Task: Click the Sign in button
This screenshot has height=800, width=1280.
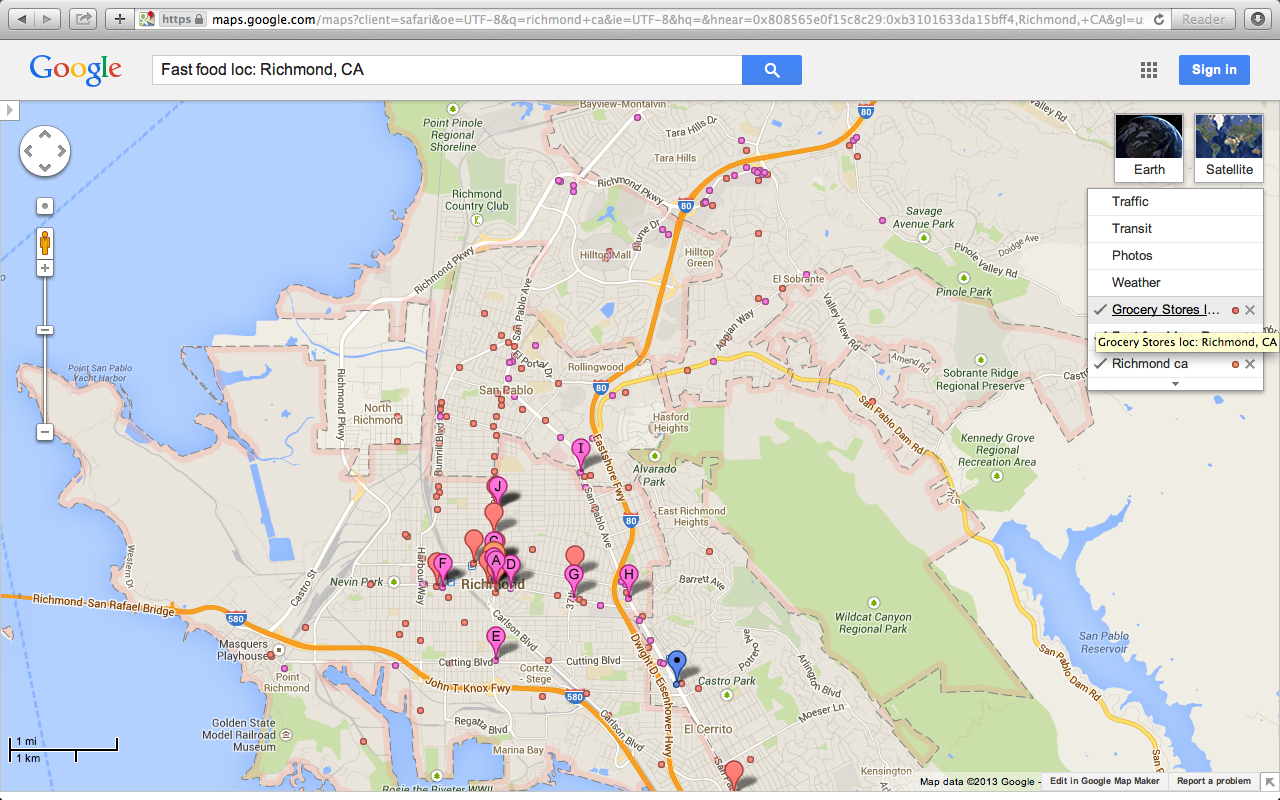Action: [x=1214, y=70]
